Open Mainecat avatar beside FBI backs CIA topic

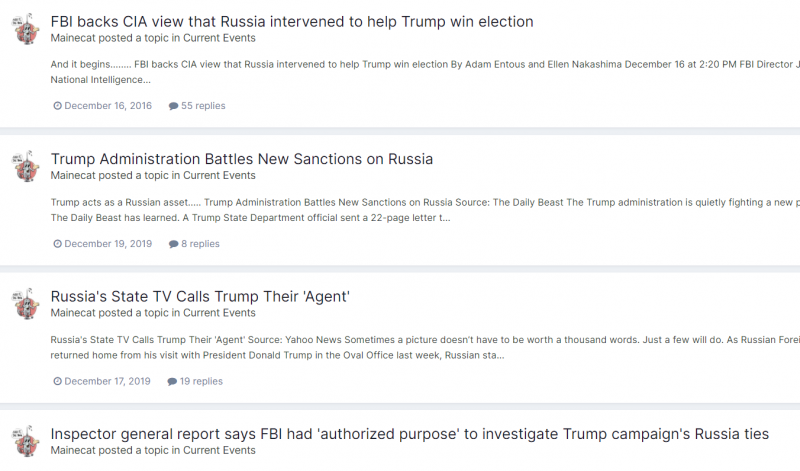coord(26,30)
